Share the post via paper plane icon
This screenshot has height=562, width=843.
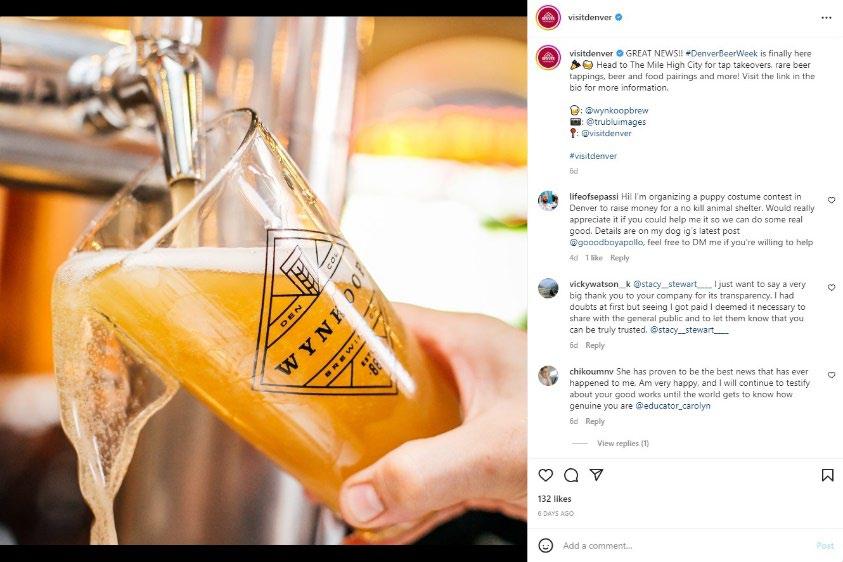(596, 474)
